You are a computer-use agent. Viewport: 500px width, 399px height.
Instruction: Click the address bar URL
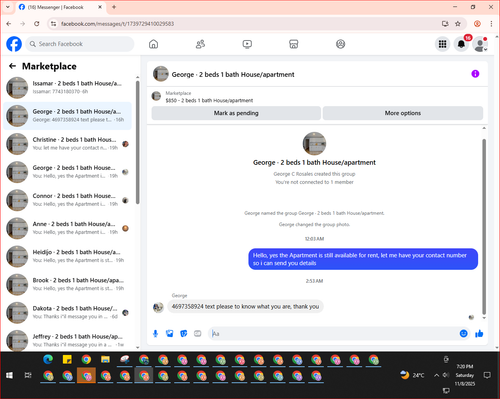coord(117,24)
